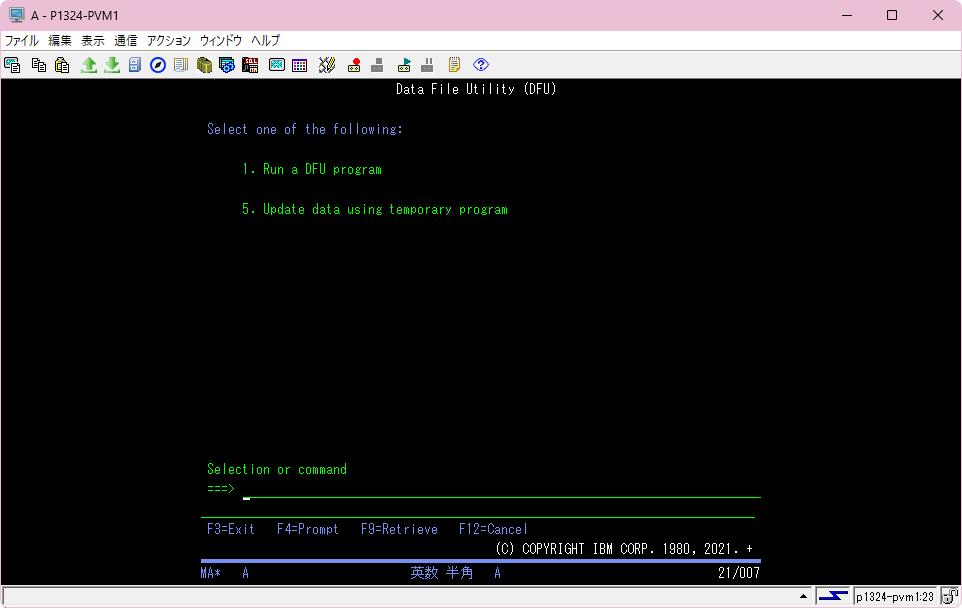Click the 'Data File Utility (DFU)' title
962x608 pixels.
tap(476, 89)
